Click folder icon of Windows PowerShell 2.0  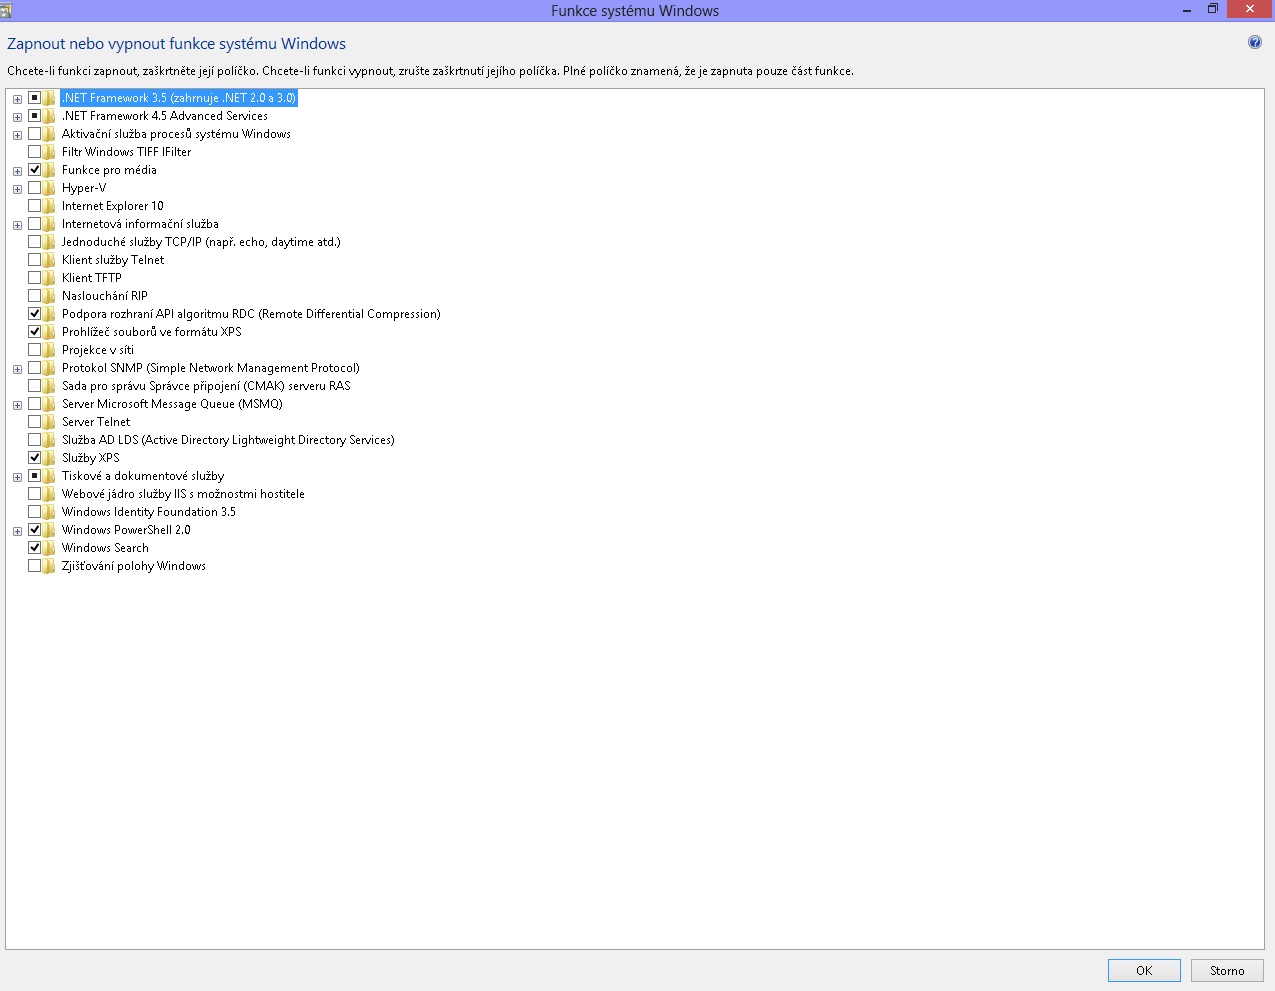[x=49, y=530]
